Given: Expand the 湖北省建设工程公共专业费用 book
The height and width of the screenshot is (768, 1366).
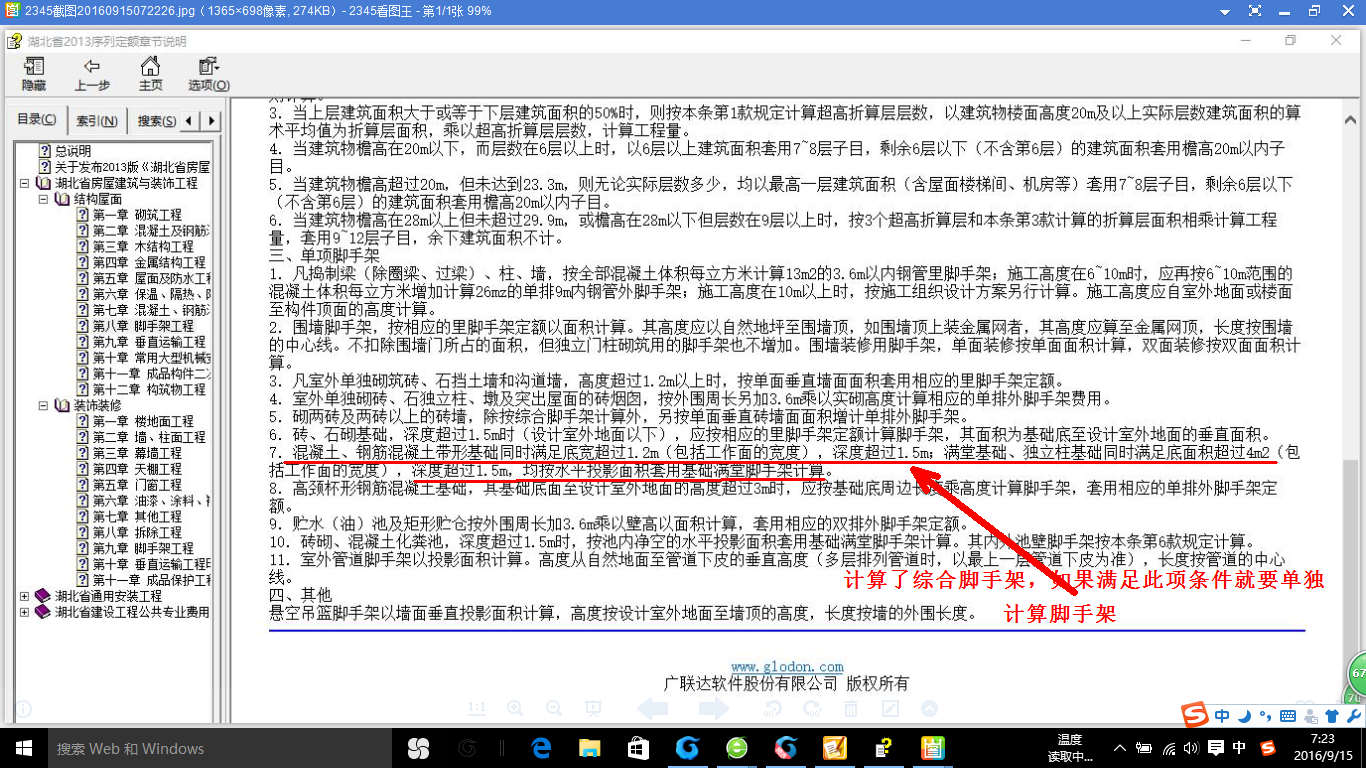Looking at the screenshot, I should pos(24,612).
